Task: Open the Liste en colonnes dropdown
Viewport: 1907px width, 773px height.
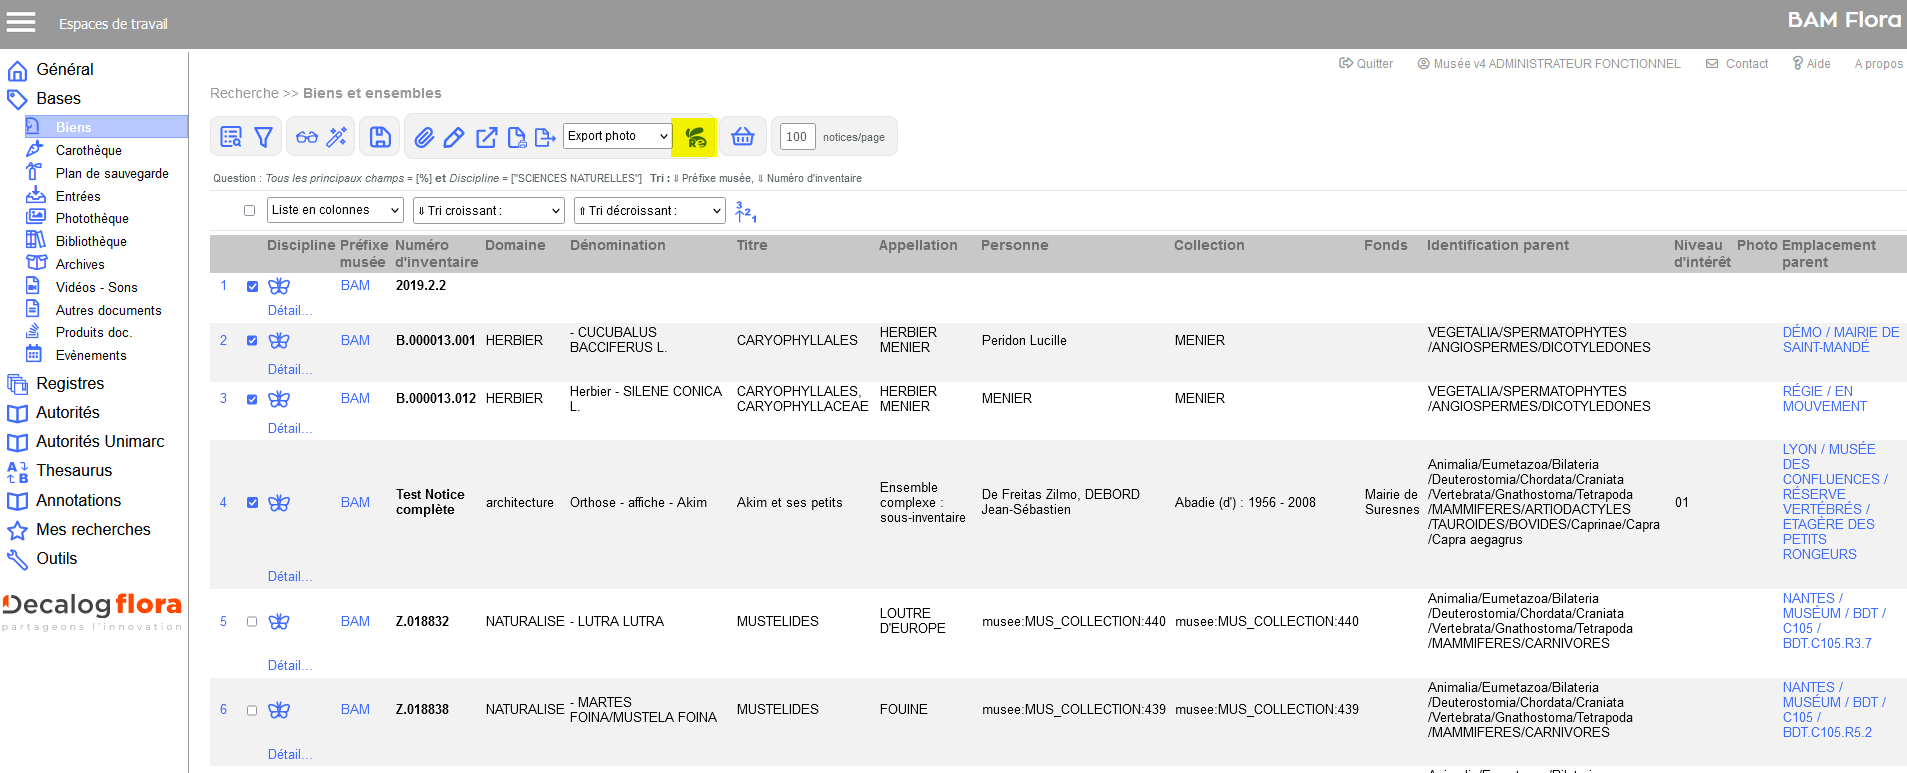Action: (x=335, y=210)
